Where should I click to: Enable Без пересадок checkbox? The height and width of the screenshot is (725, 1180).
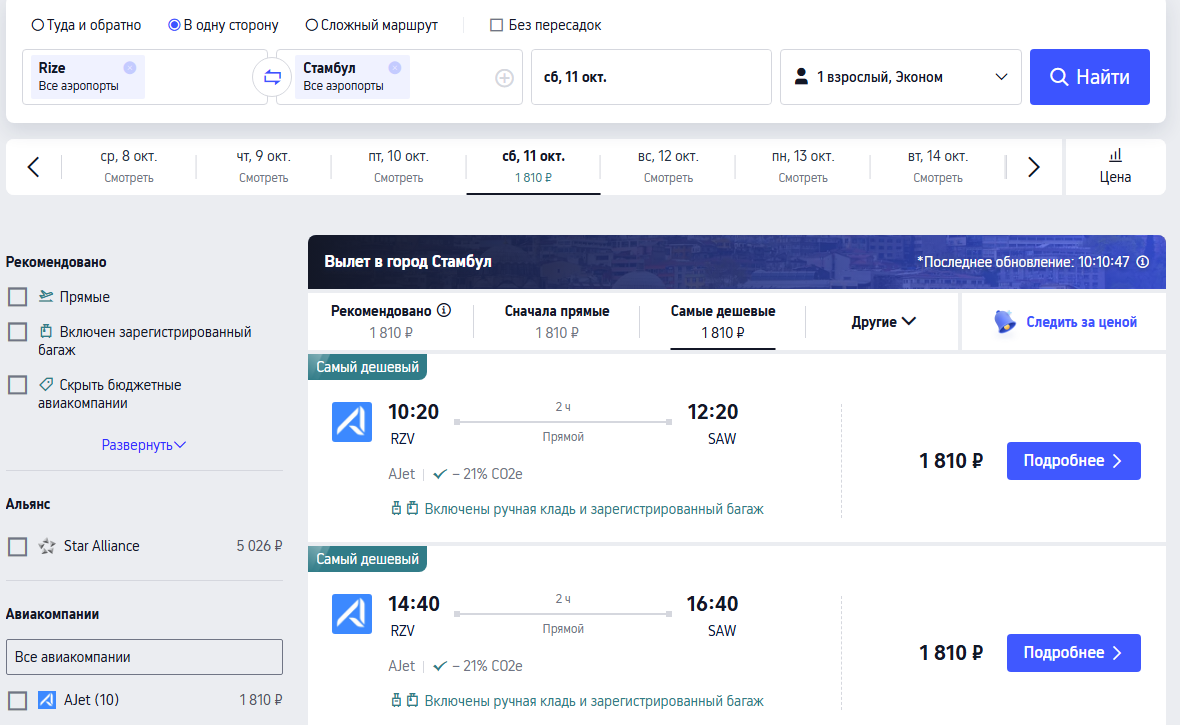coord(496,25)
